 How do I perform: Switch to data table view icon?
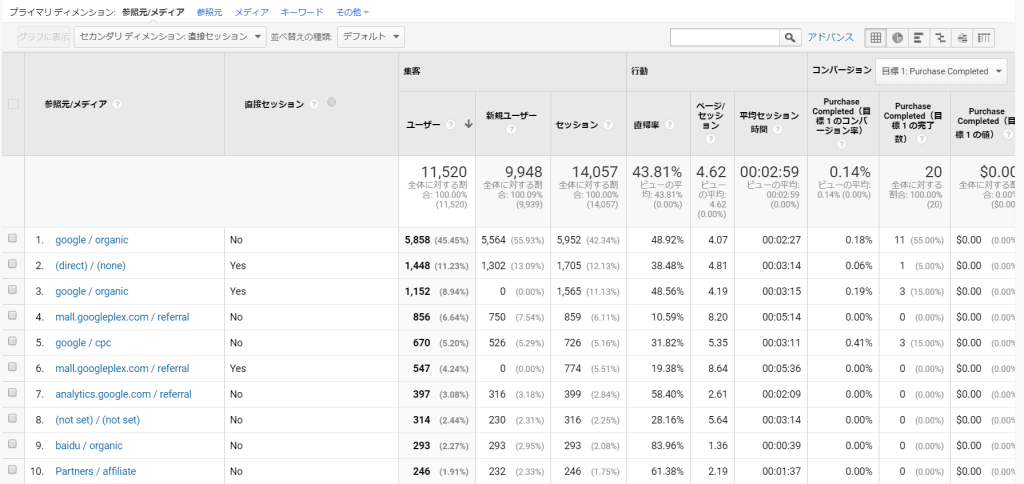[876, 38]
